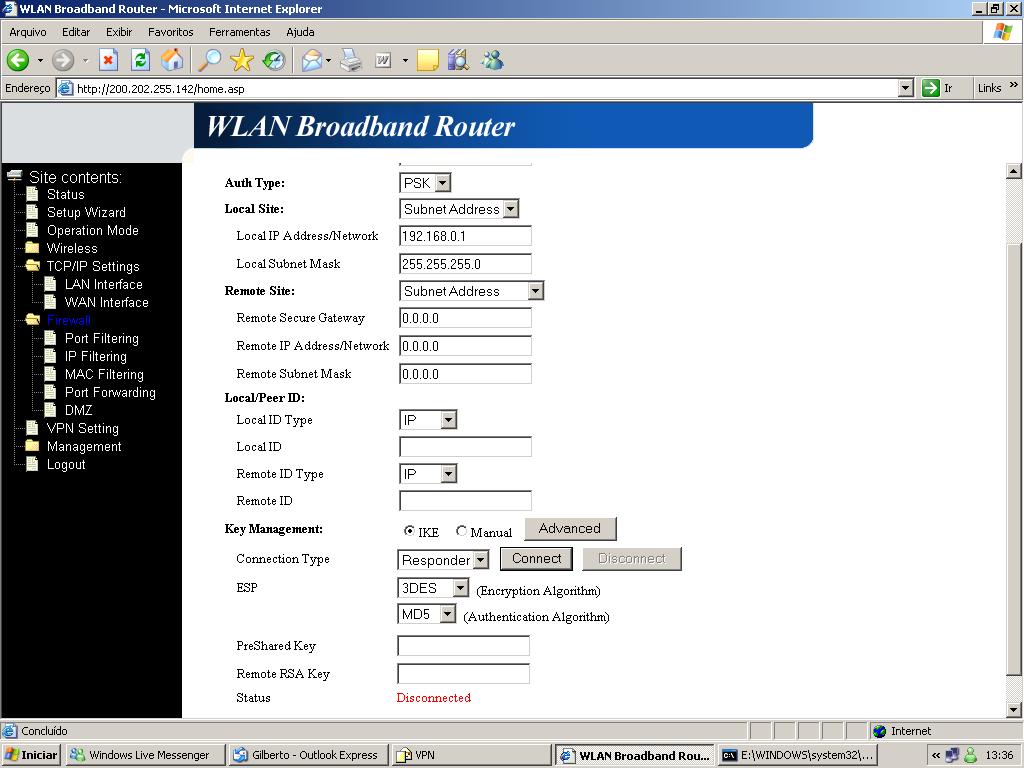This screenshot has width=1024, height=768.
Task: Click the Iniciar start button
Action: coord(31,755)
